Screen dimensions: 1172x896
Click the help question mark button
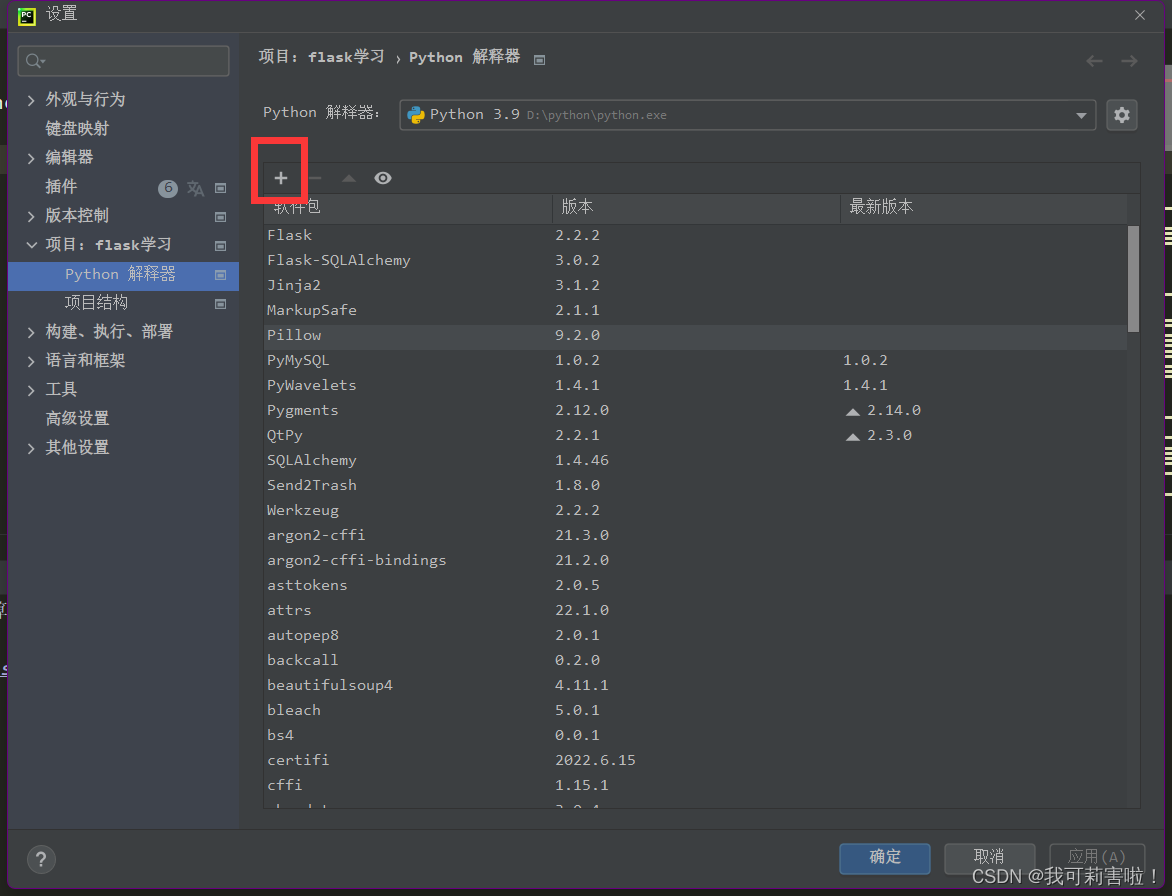point(41,859)
